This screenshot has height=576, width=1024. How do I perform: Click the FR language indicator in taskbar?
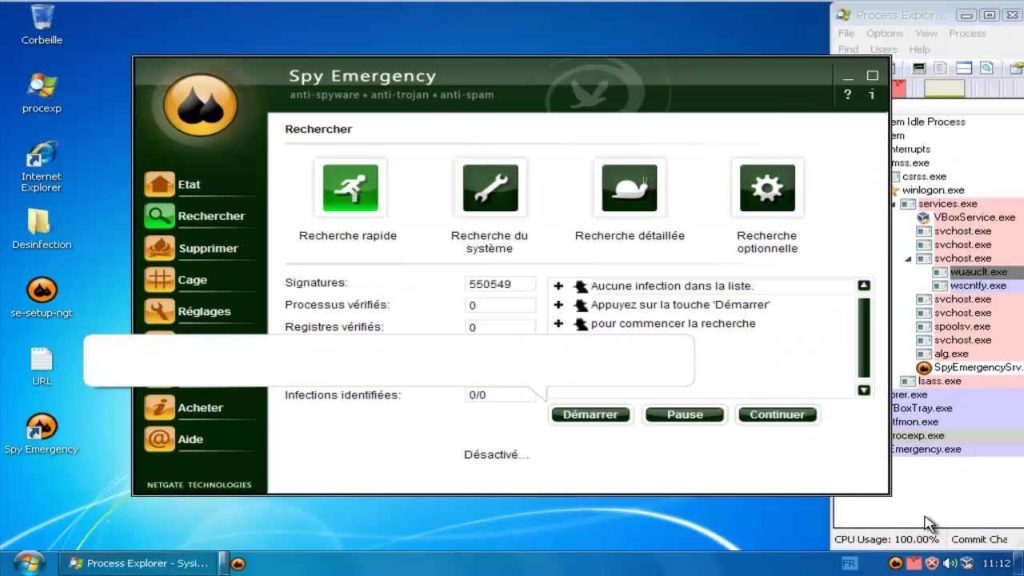[x=849, y=563]
